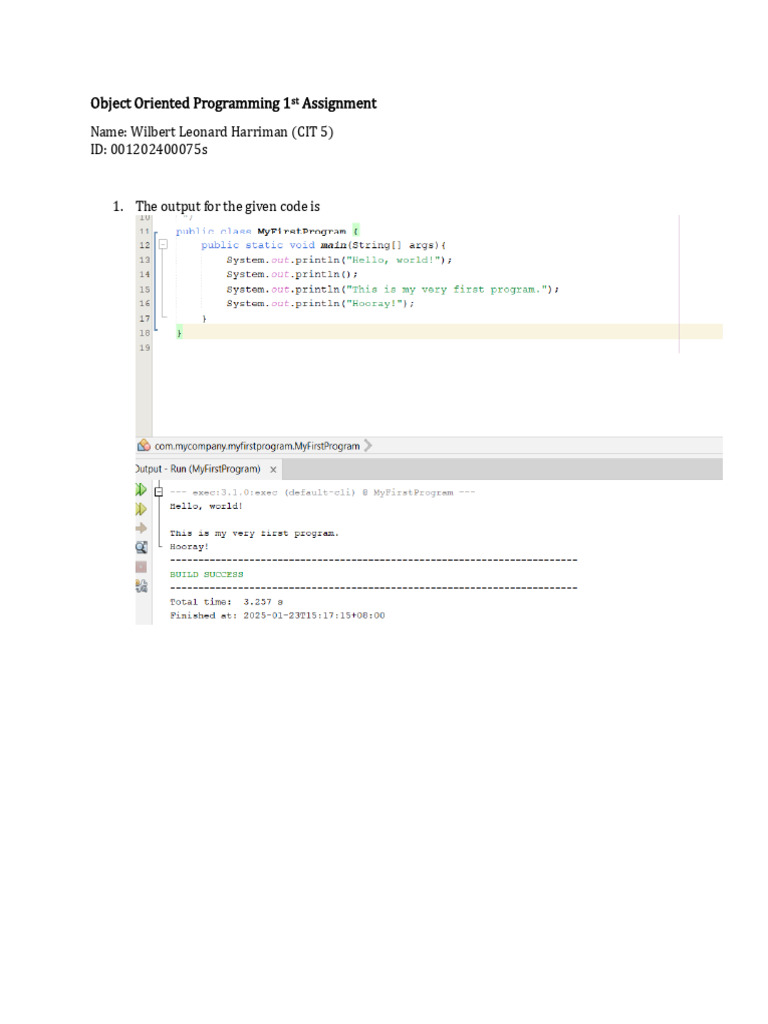The height and width of the screenshot is (1024, 768).
Task: Collapse the exec output fold in Output panel
Action: (159, 491)
